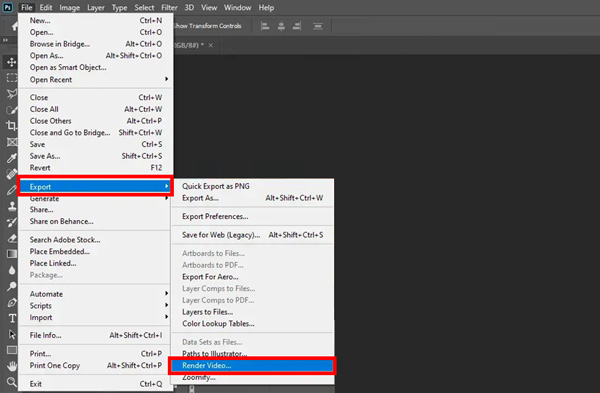Open the Select menu

pos(144,7)
